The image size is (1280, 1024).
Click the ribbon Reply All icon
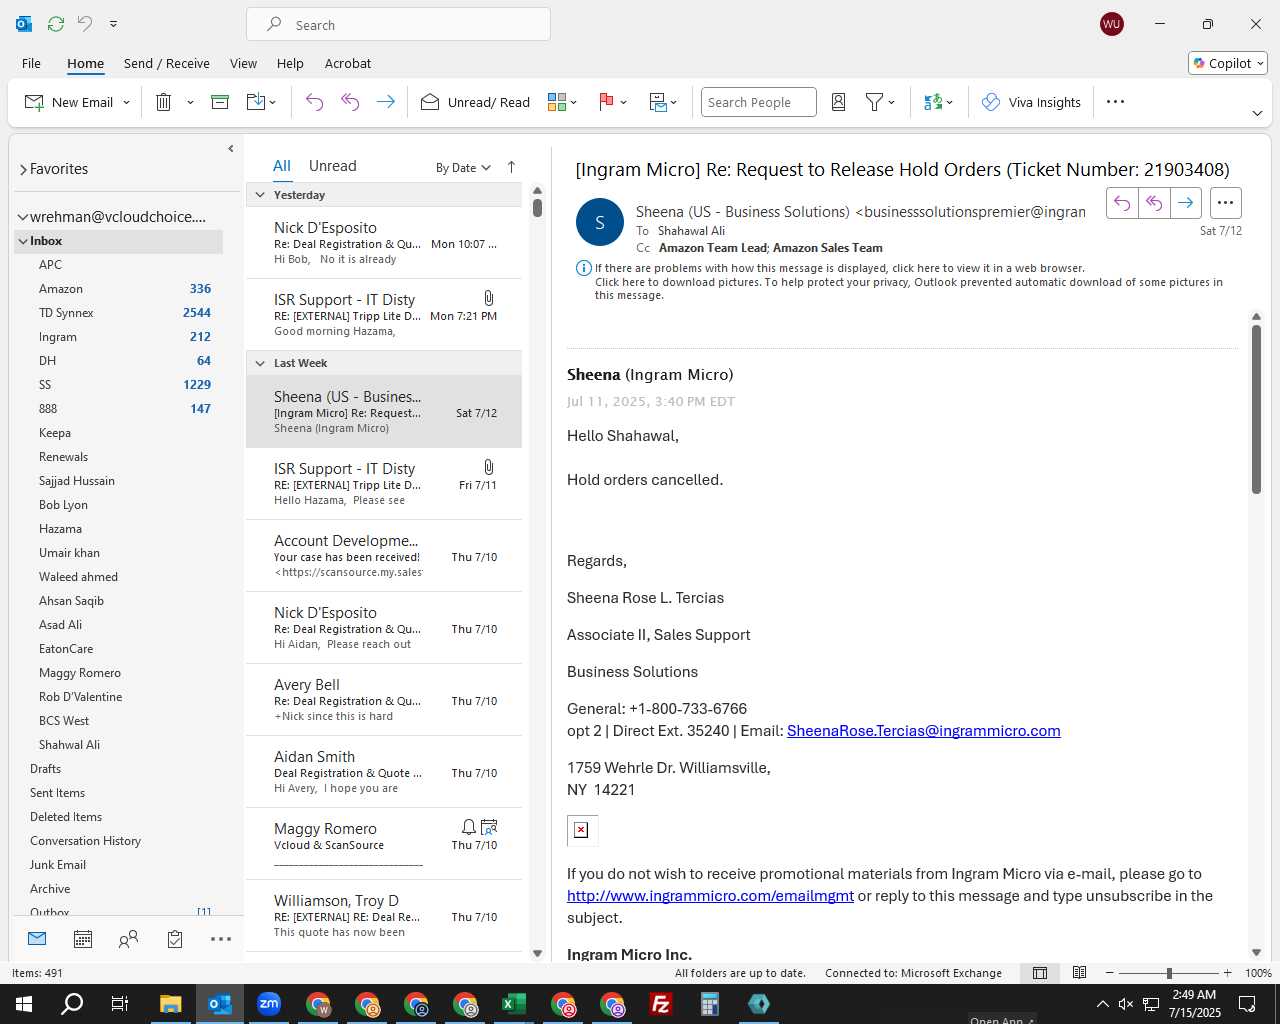coord(350,102)
